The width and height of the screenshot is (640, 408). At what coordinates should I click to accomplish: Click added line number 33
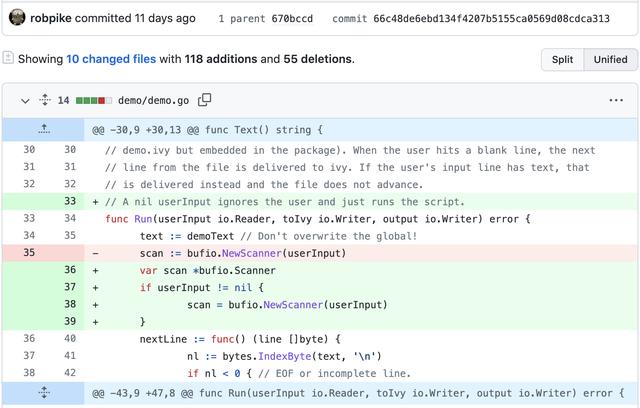coord(70,202)
